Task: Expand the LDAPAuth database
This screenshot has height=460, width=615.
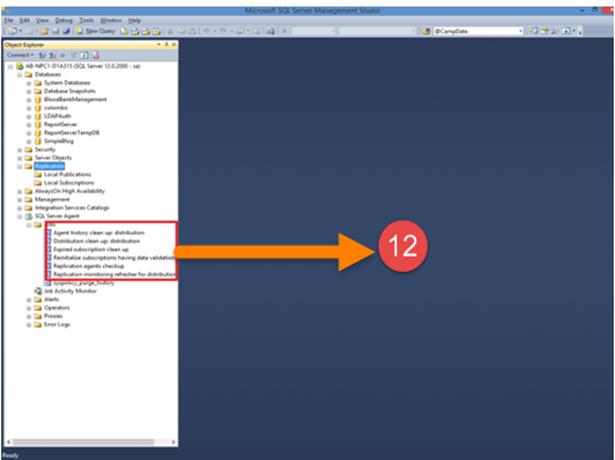Action: point(29,116)
